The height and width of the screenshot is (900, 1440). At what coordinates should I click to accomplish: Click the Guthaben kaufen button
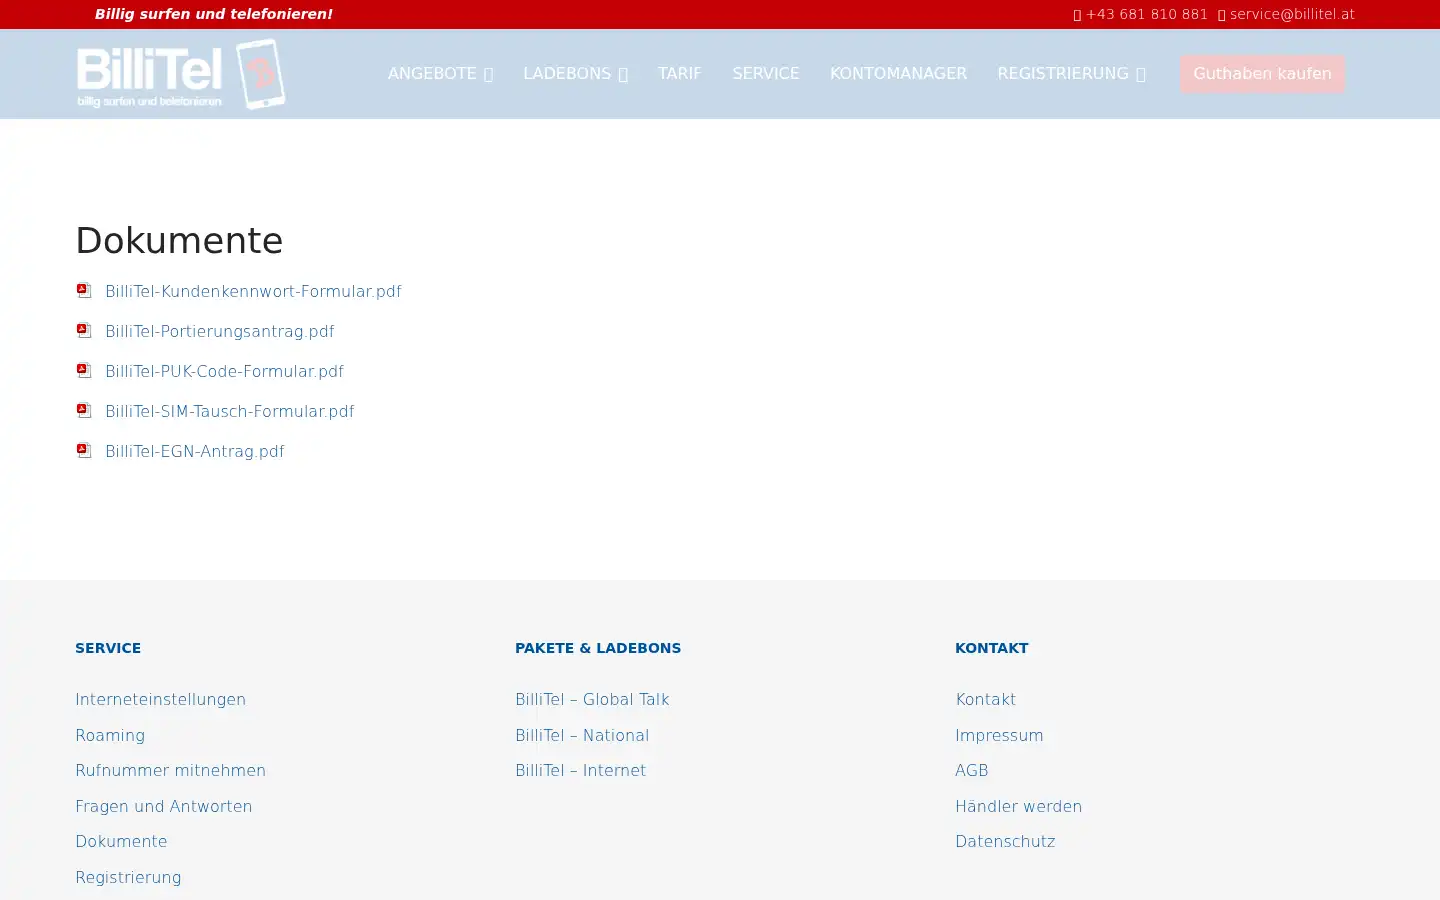coord(1262,74)
